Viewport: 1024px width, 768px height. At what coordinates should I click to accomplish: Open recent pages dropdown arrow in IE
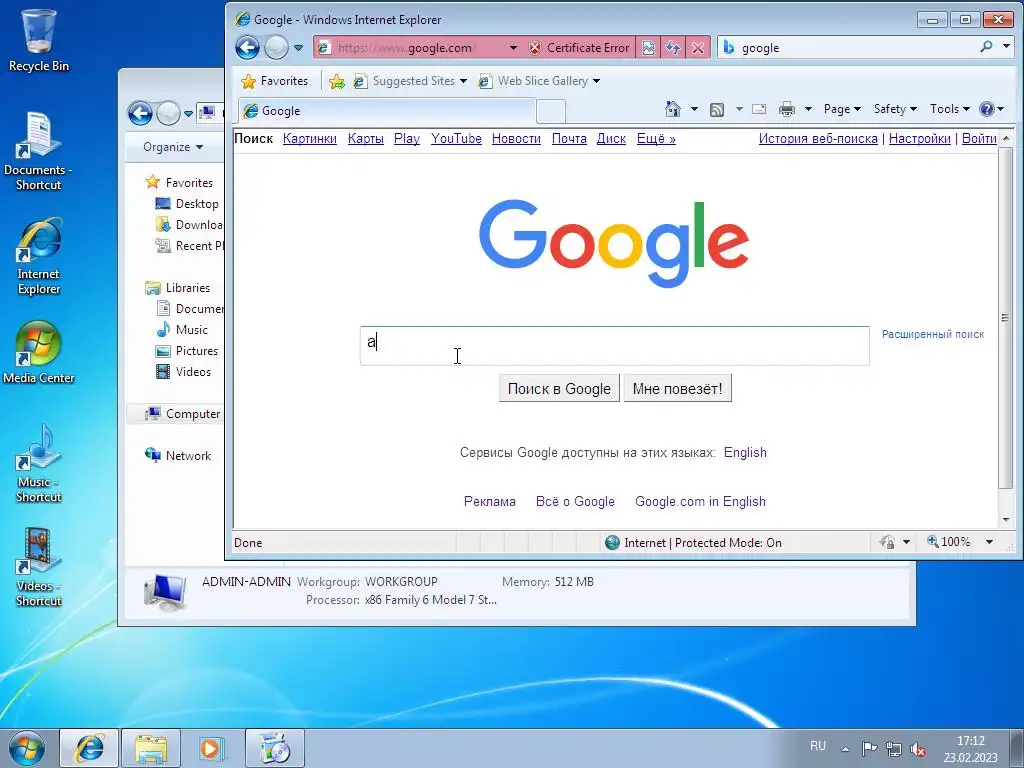click(298, 48)
